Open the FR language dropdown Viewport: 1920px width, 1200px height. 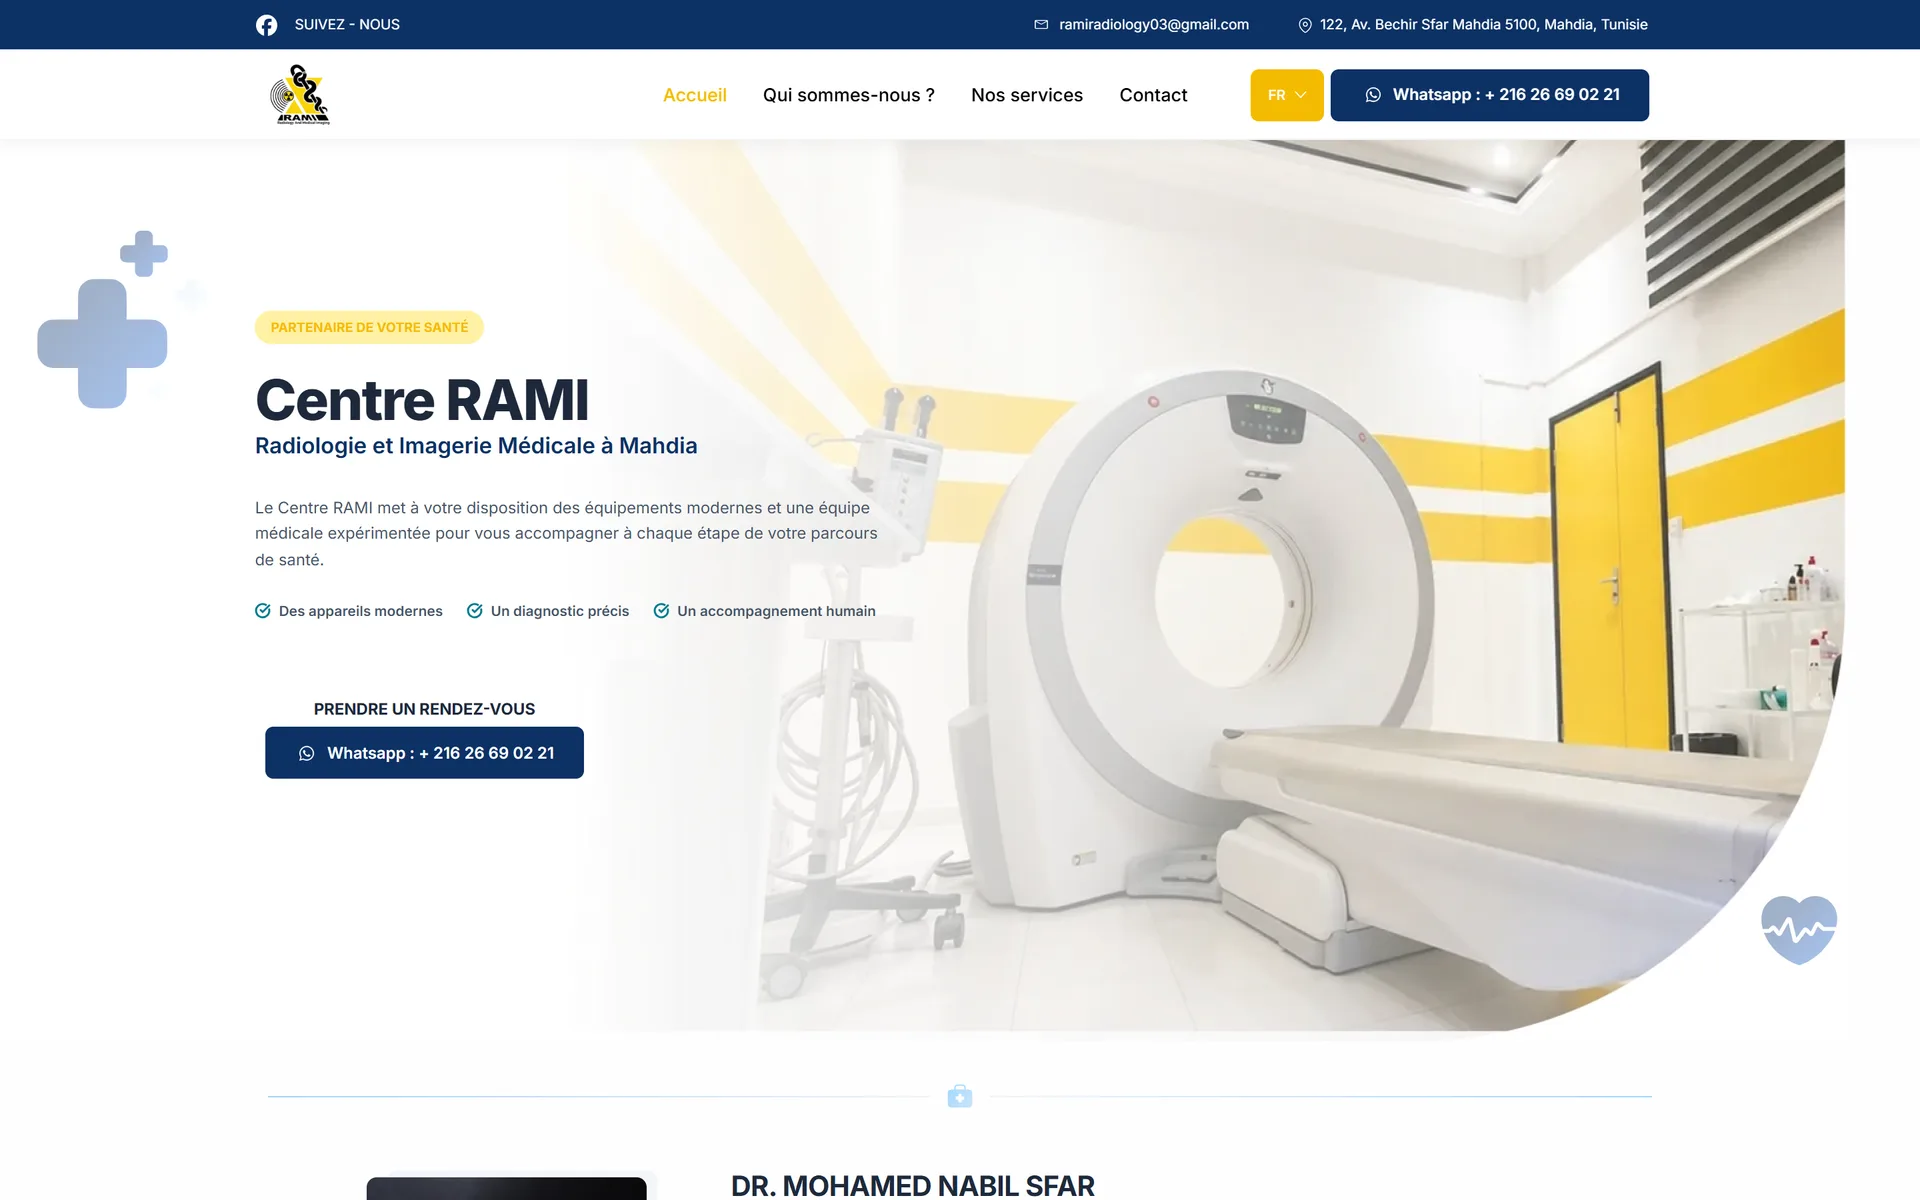pyautogui.click(x=1287, y=95)
